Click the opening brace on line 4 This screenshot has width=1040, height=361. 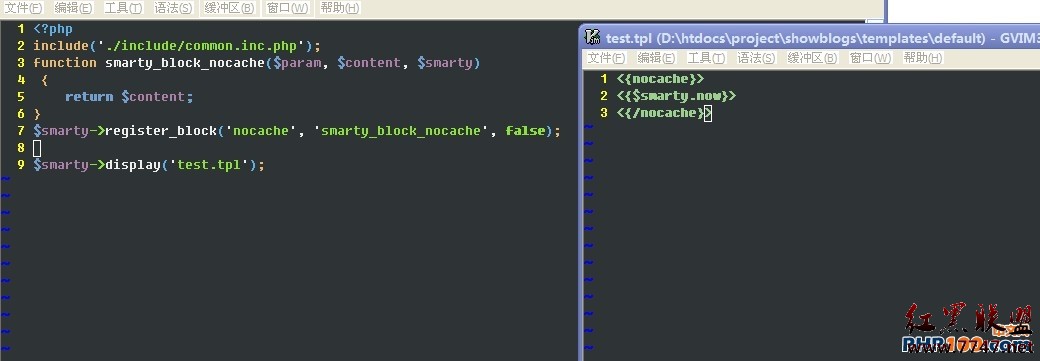click(44, 80)
